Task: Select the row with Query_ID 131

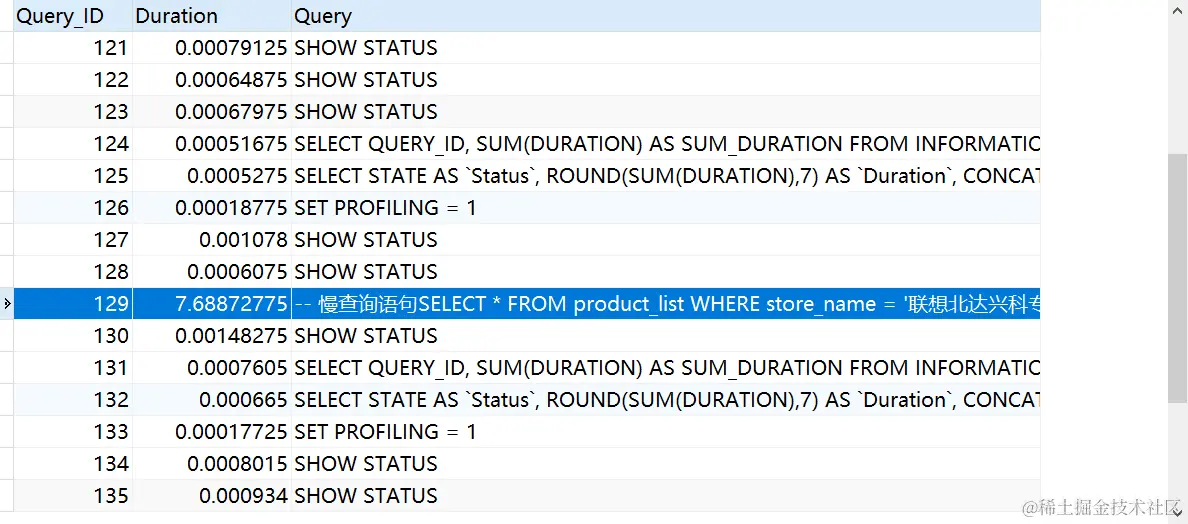Action: [527, 367]
